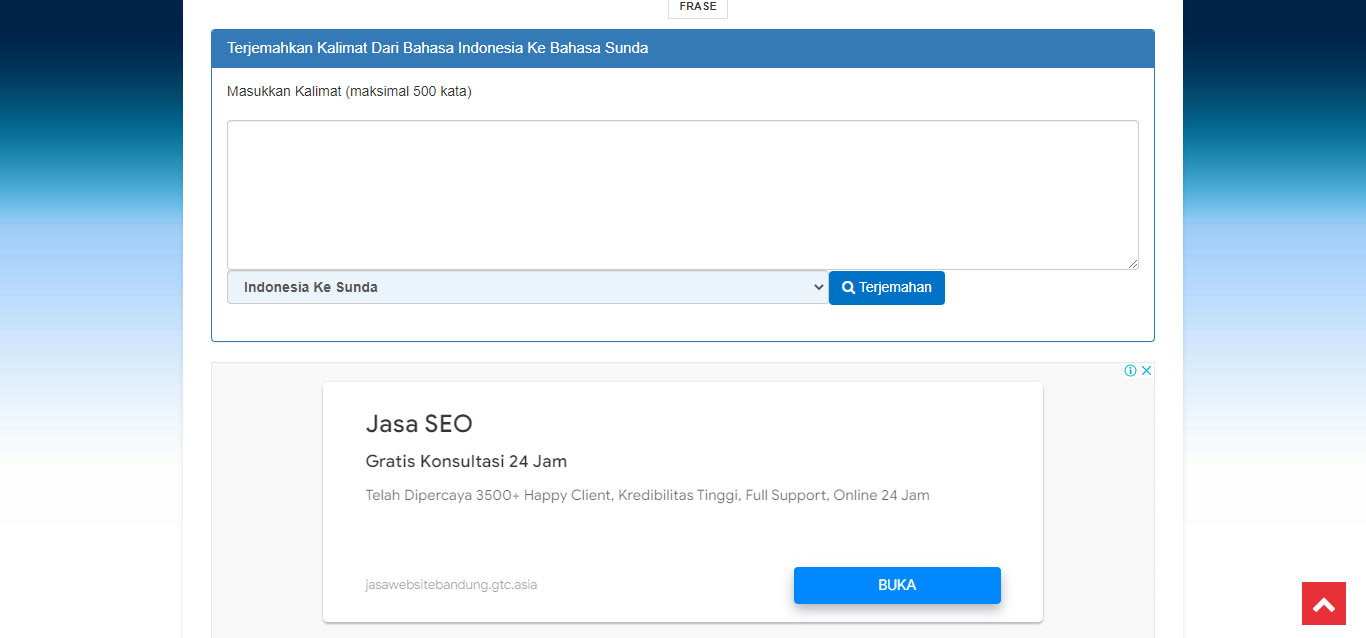This screenshot has height=638, width=1366.
Task: Open the Indonesia Ke Sunda dropdown
Action: 527,288
